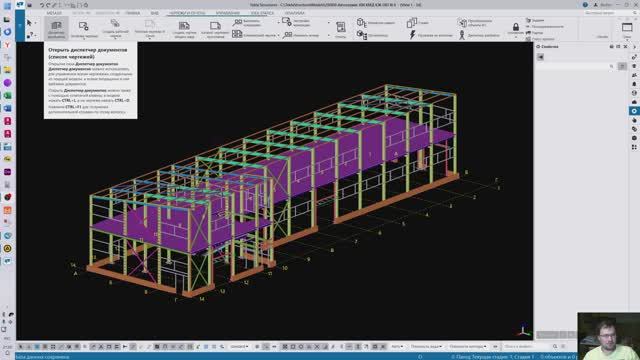This screenshot has width=640, height=360.
Task: Click the Quick Launch search field
Action: (610, 13)
